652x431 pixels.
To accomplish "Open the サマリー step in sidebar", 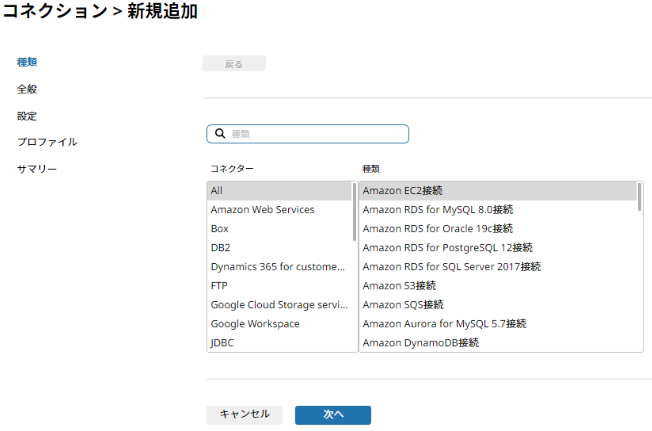I will [37, 169].
